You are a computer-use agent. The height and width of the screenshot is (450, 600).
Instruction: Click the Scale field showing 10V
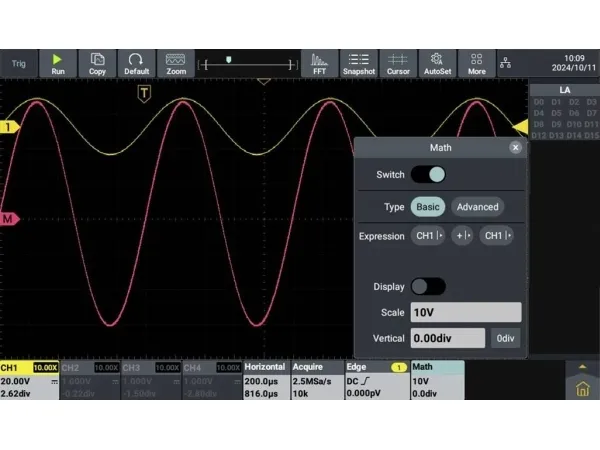pyautogui.click(x=465, y=312)
